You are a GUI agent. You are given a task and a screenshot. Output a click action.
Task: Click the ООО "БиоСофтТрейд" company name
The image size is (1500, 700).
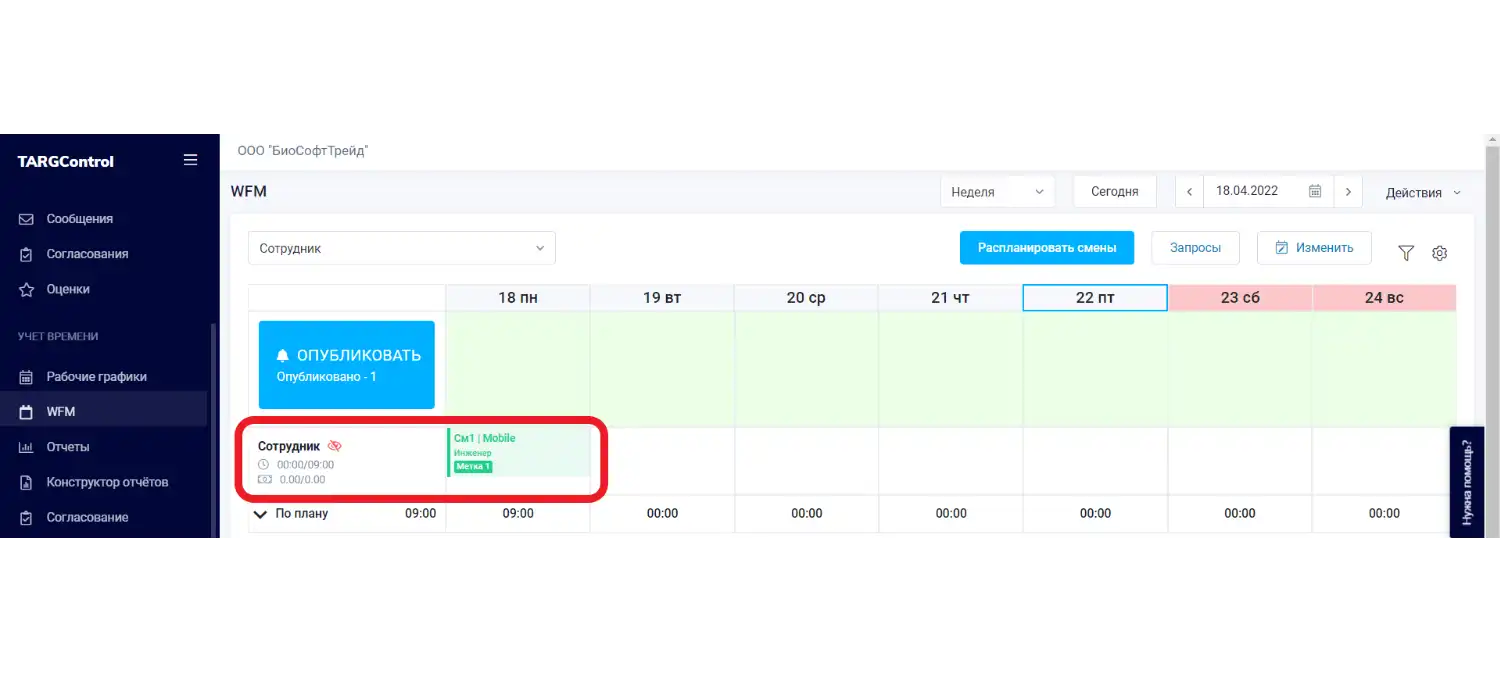pos(303,151)
